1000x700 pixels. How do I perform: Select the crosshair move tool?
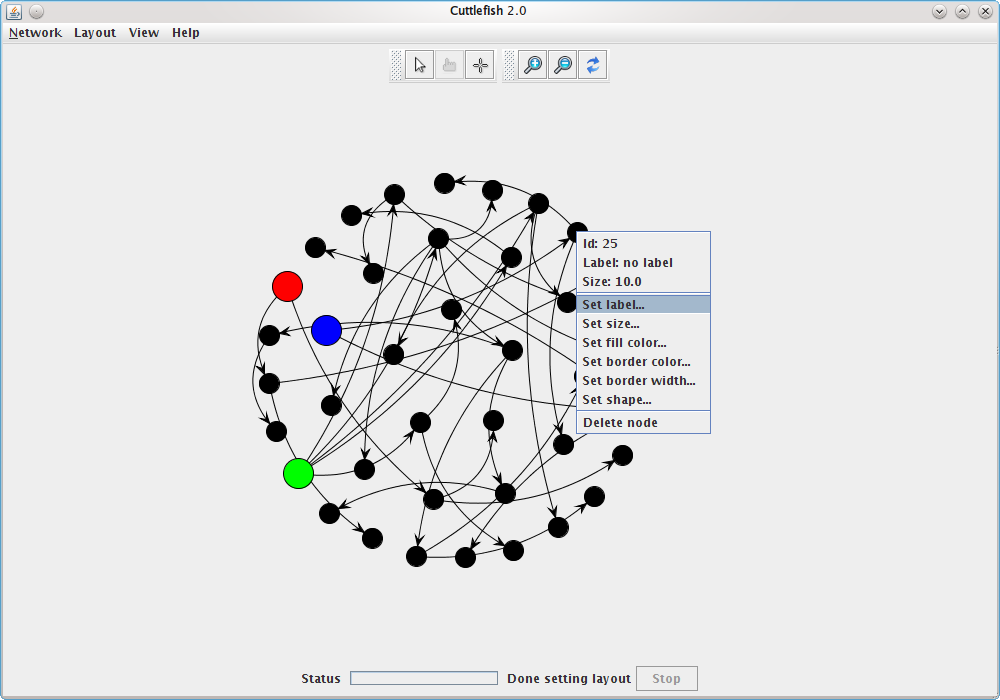coord(480,65)
